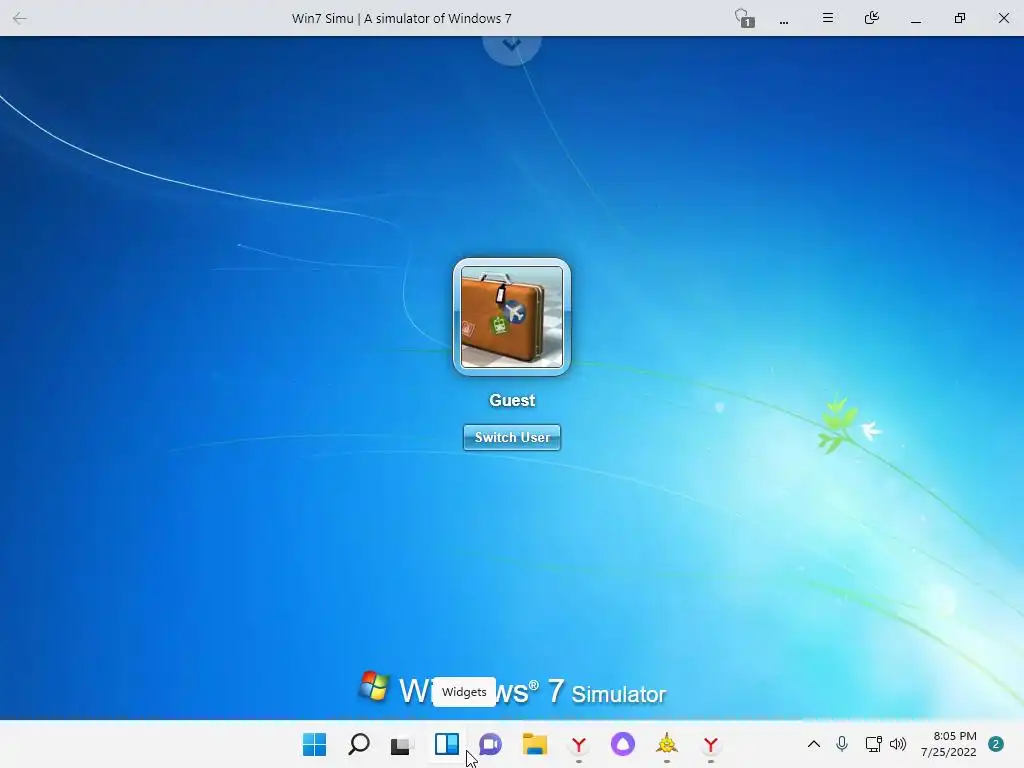Minimize the Win7 Simu window

click(x=916, y=20)
